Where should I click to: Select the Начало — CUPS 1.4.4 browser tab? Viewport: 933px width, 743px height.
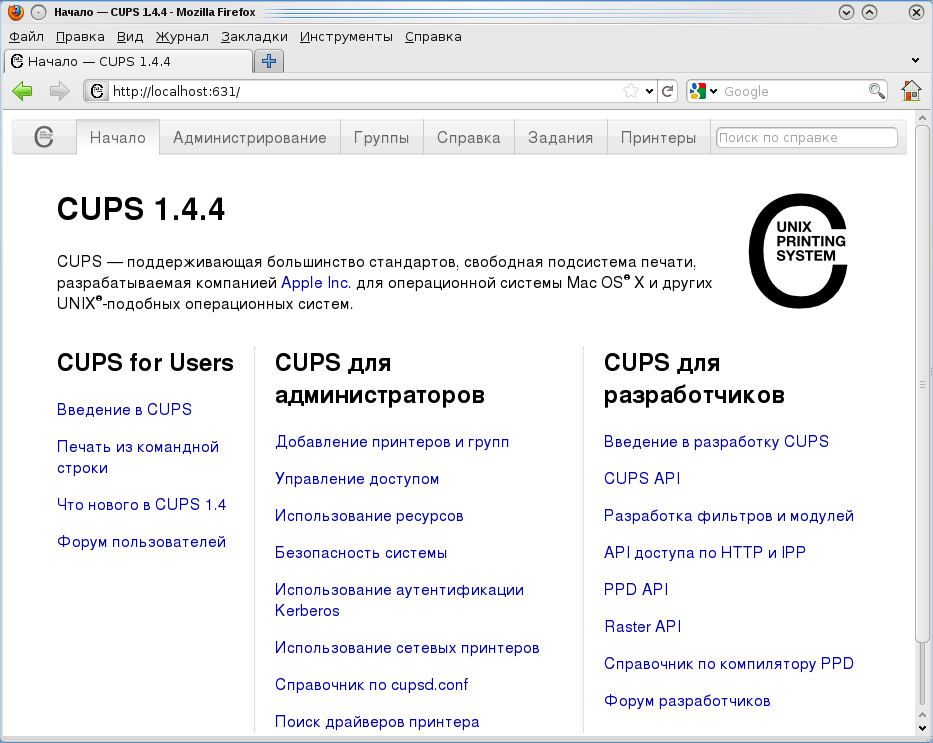[129, 61]
